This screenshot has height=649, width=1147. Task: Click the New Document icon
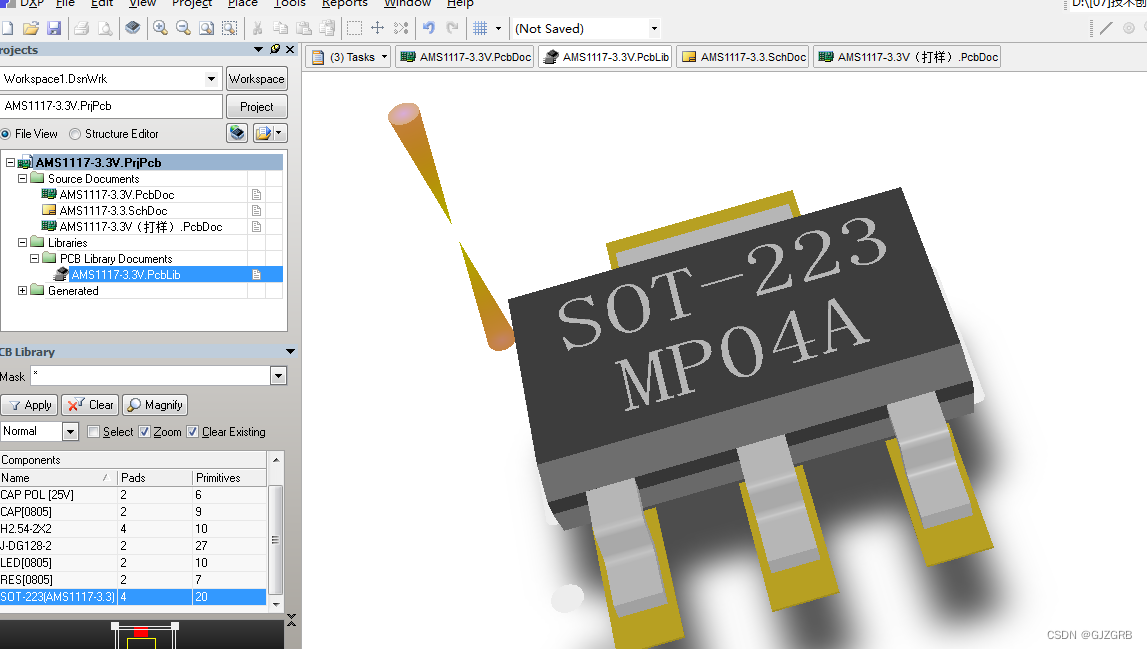click(x=8, y=28)
